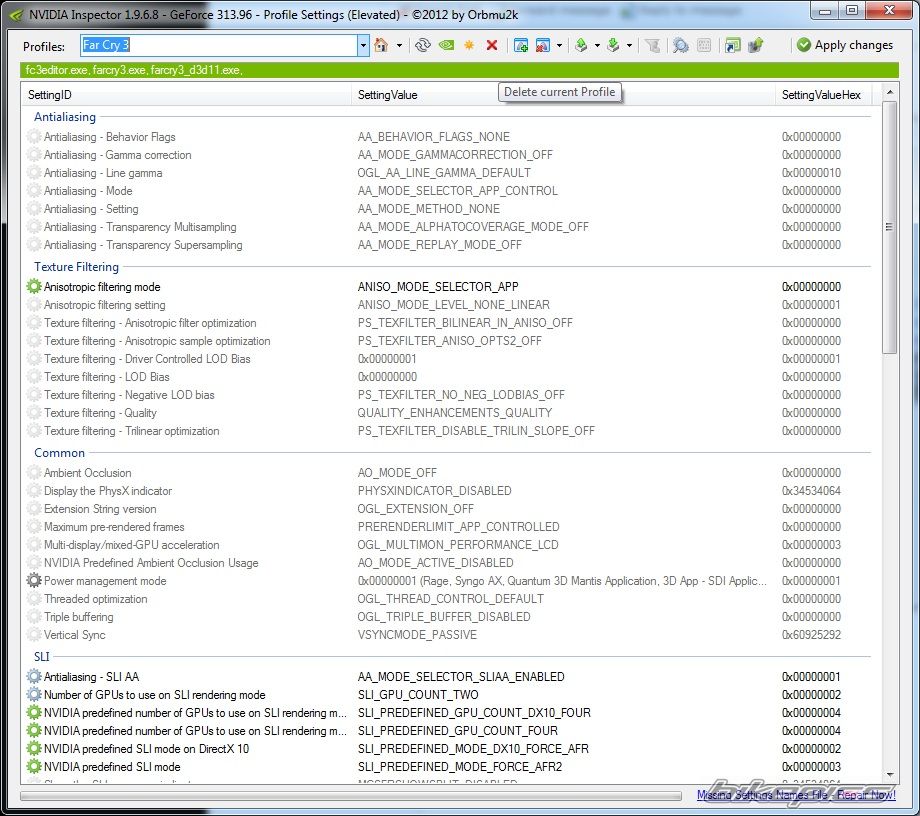Click the green NVIDIA logo toolbar icon
The width and height of the screenshot is (920, 816).
(x=446, y=45)
